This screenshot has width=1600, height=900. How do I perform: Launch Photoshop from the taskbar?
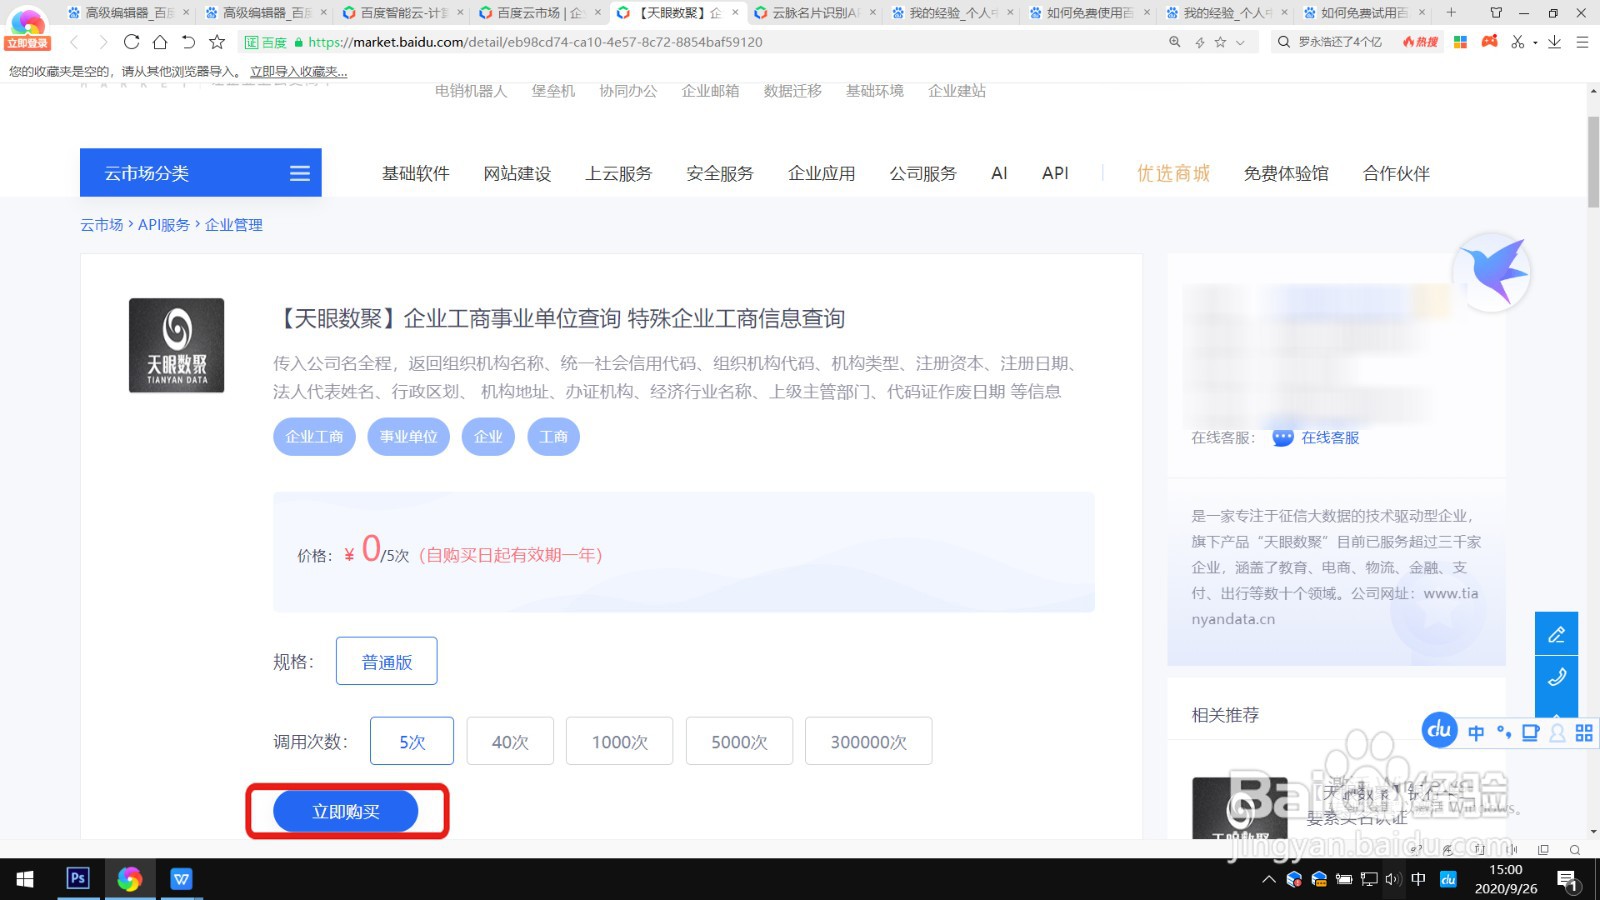click(x=77, y=879)
